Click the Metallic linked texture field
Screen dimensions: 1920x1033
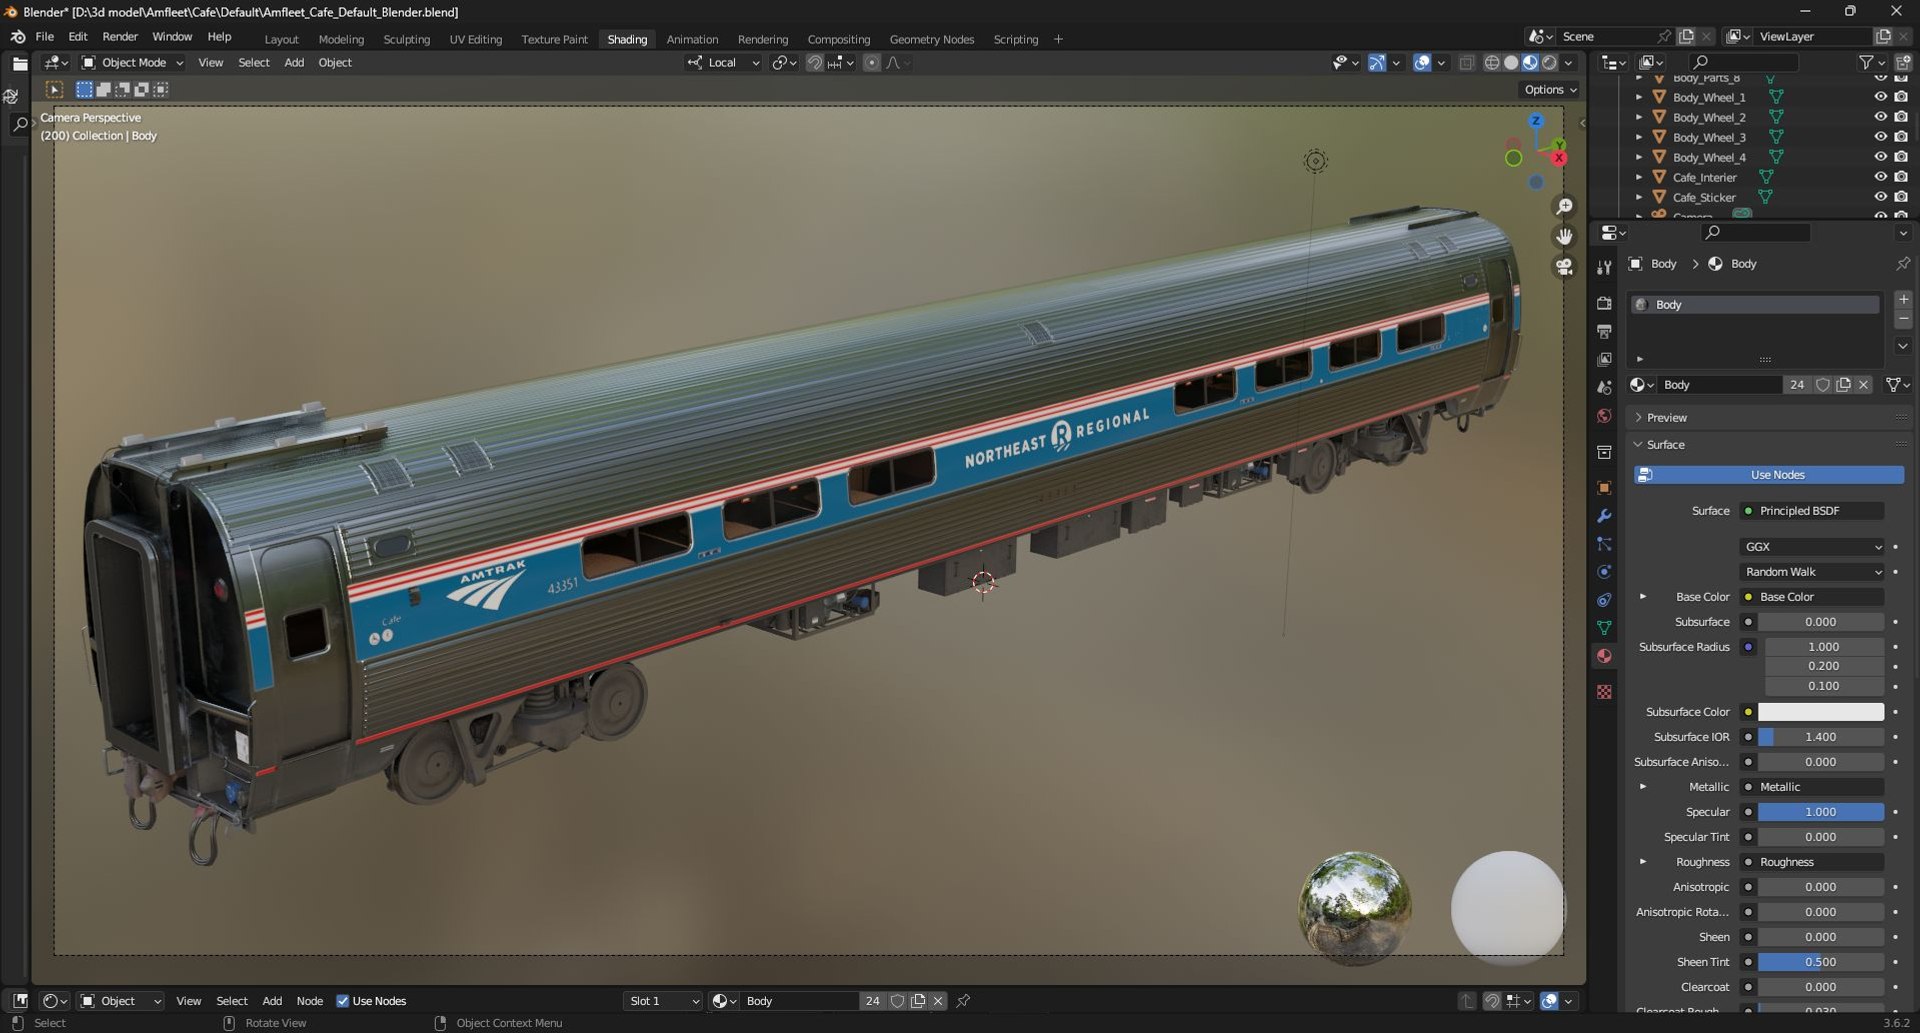coord(1812,787)
